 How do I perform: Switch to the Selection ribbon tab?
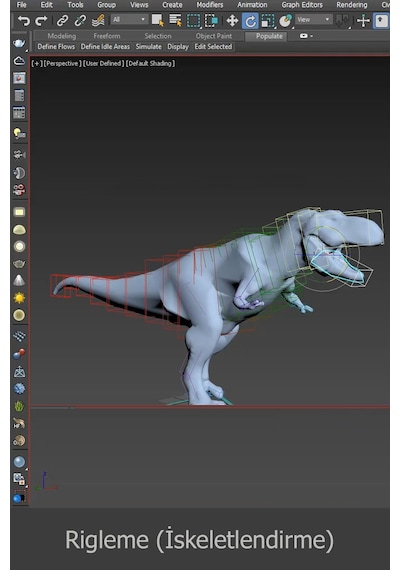(157, 36)
